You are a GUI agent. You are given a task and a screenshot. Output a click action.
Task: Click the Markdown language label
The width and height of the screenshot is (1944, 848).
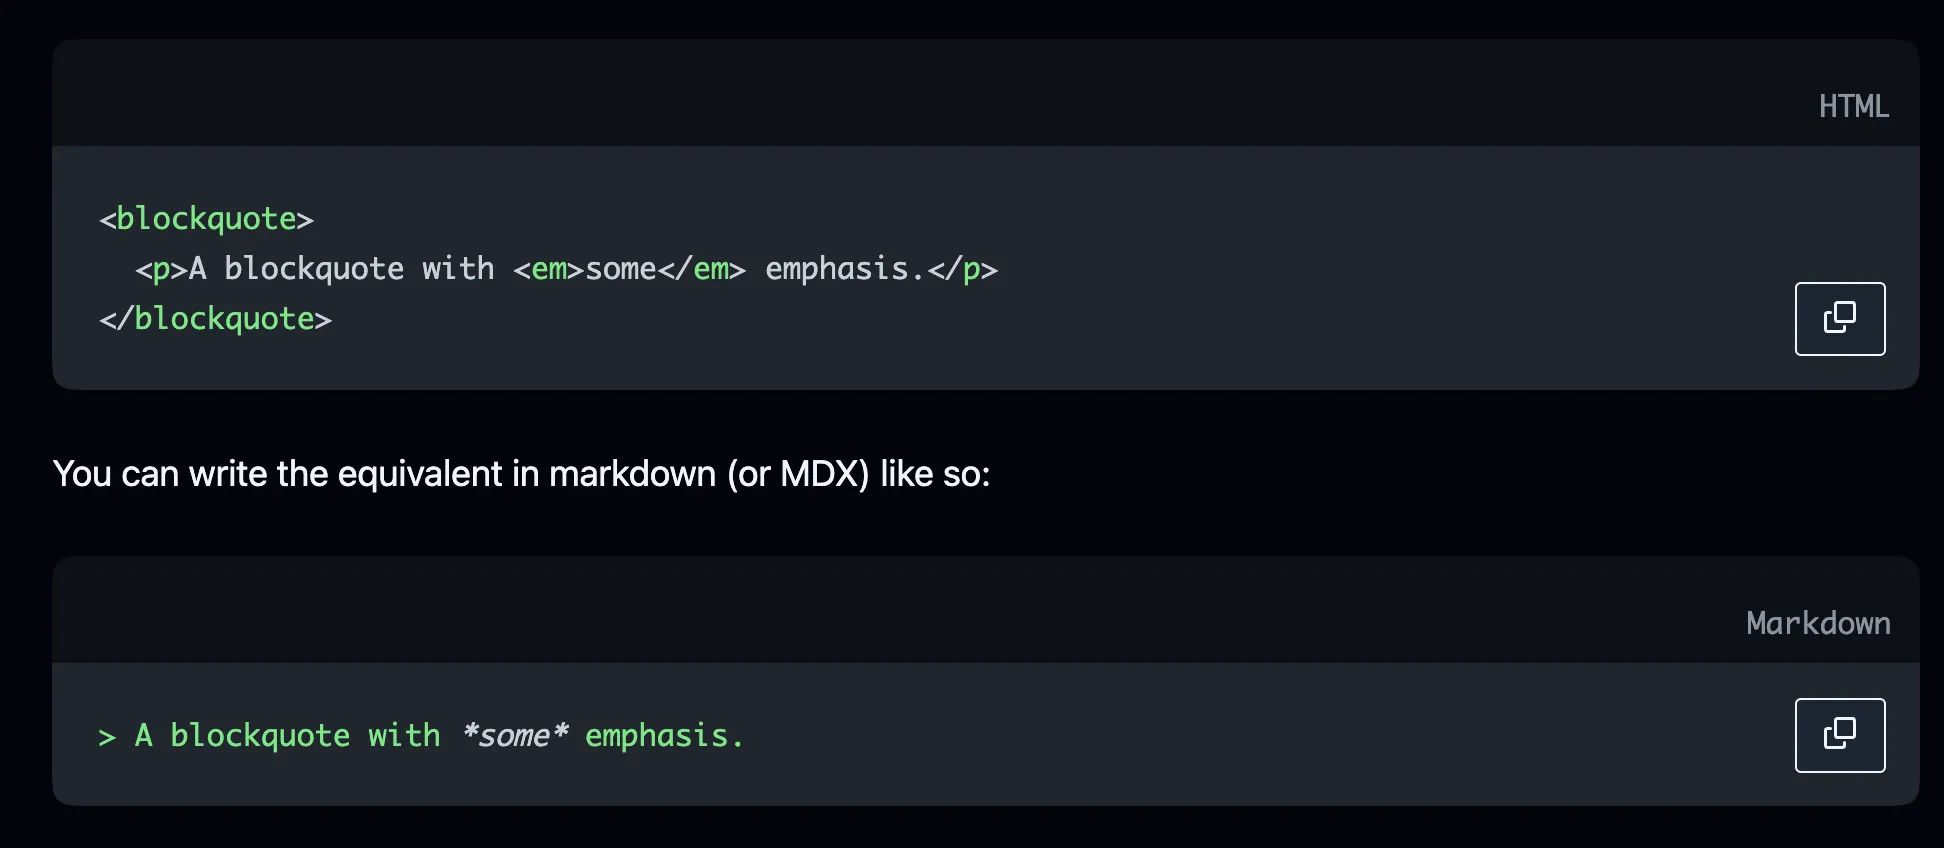(1817, 623)
